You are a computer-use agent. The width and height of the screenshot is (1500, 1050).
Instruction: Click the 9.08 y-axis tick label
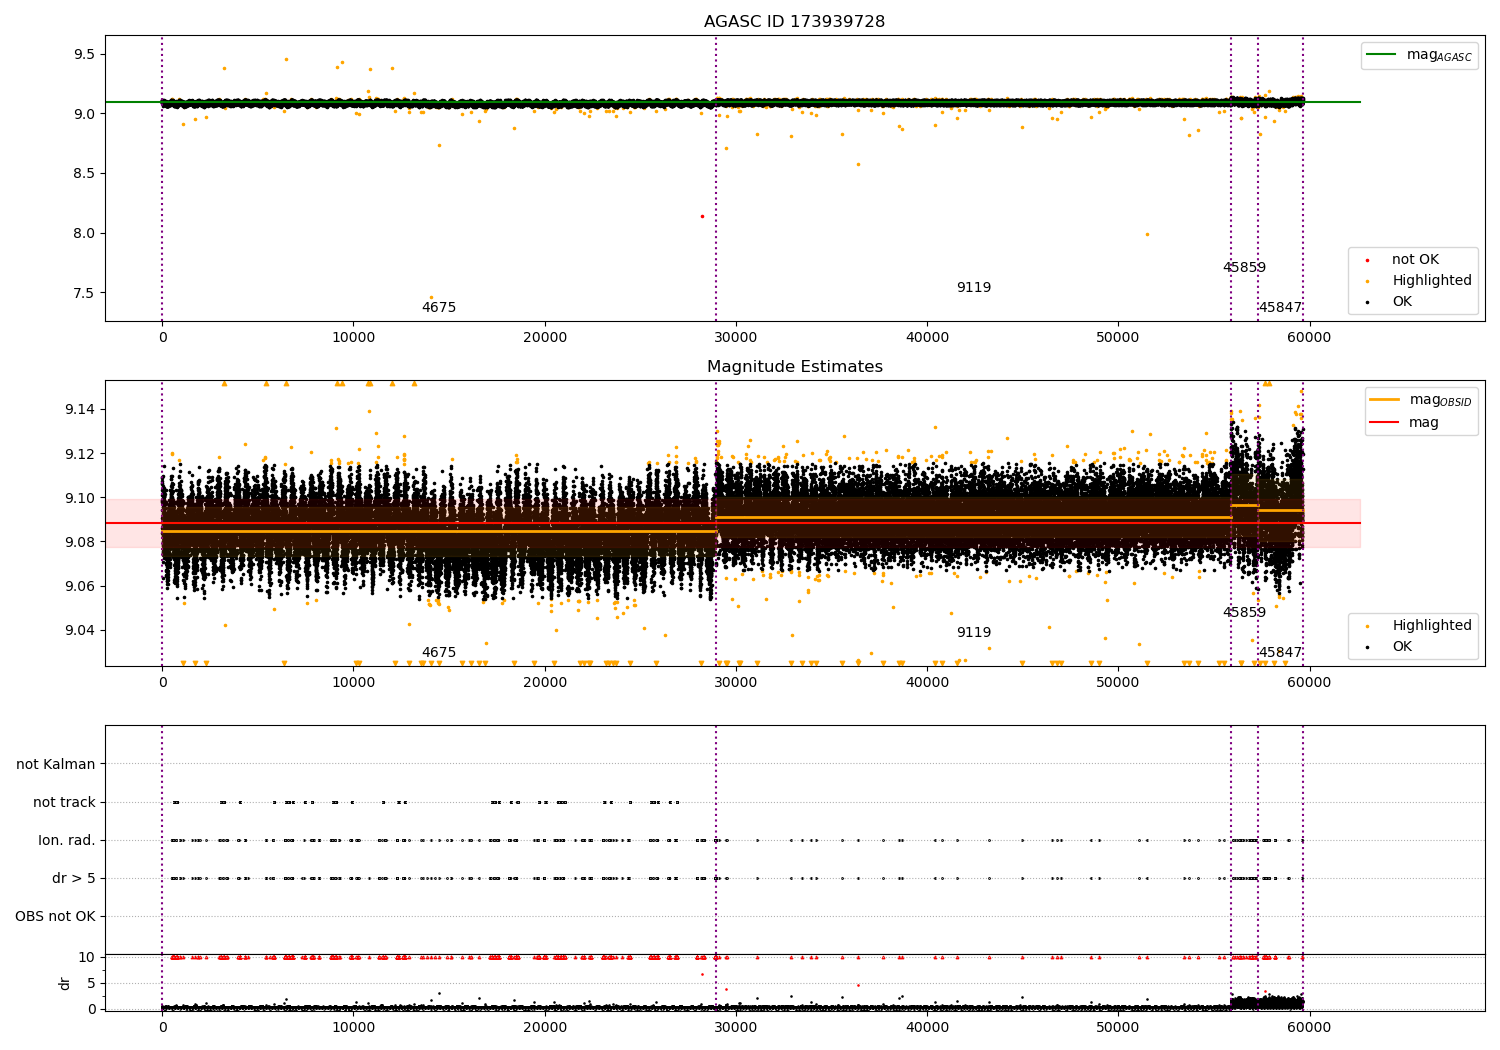pyautogui.click(x=80, y=542)
